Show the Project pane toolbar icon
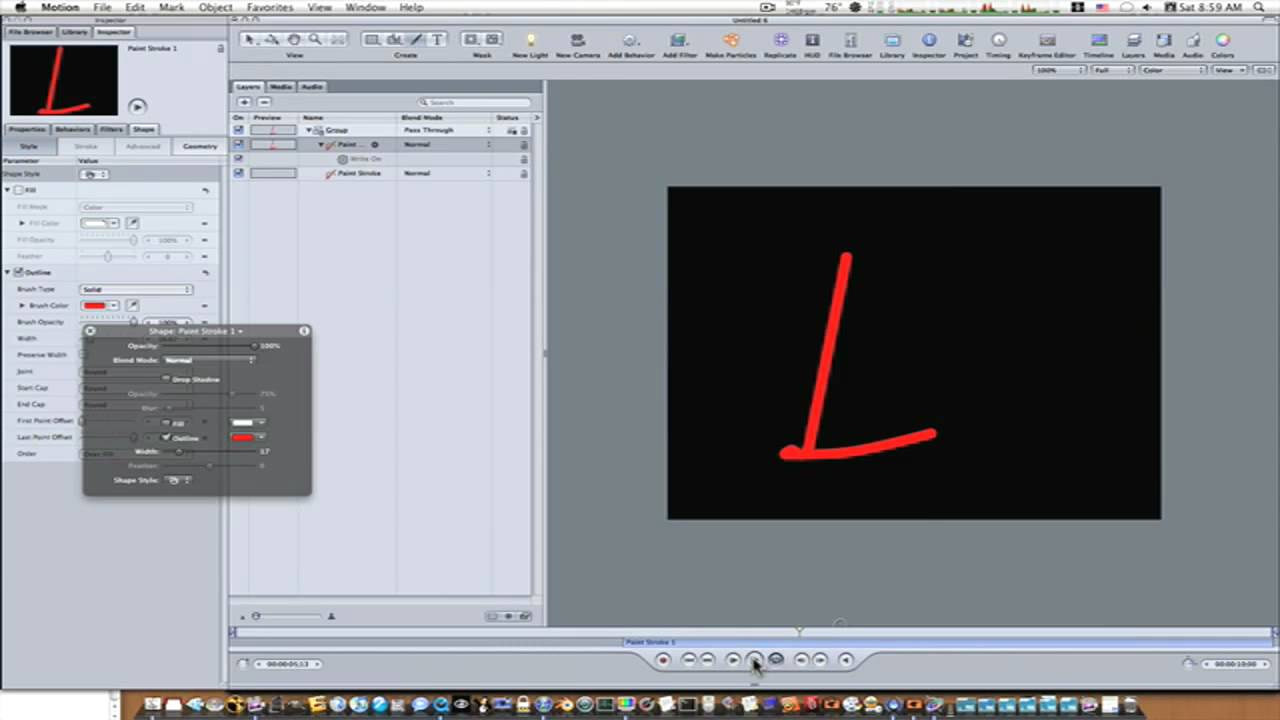Image resolution: width=1280 pixels, height=720 pixels. tap(965, 41)
